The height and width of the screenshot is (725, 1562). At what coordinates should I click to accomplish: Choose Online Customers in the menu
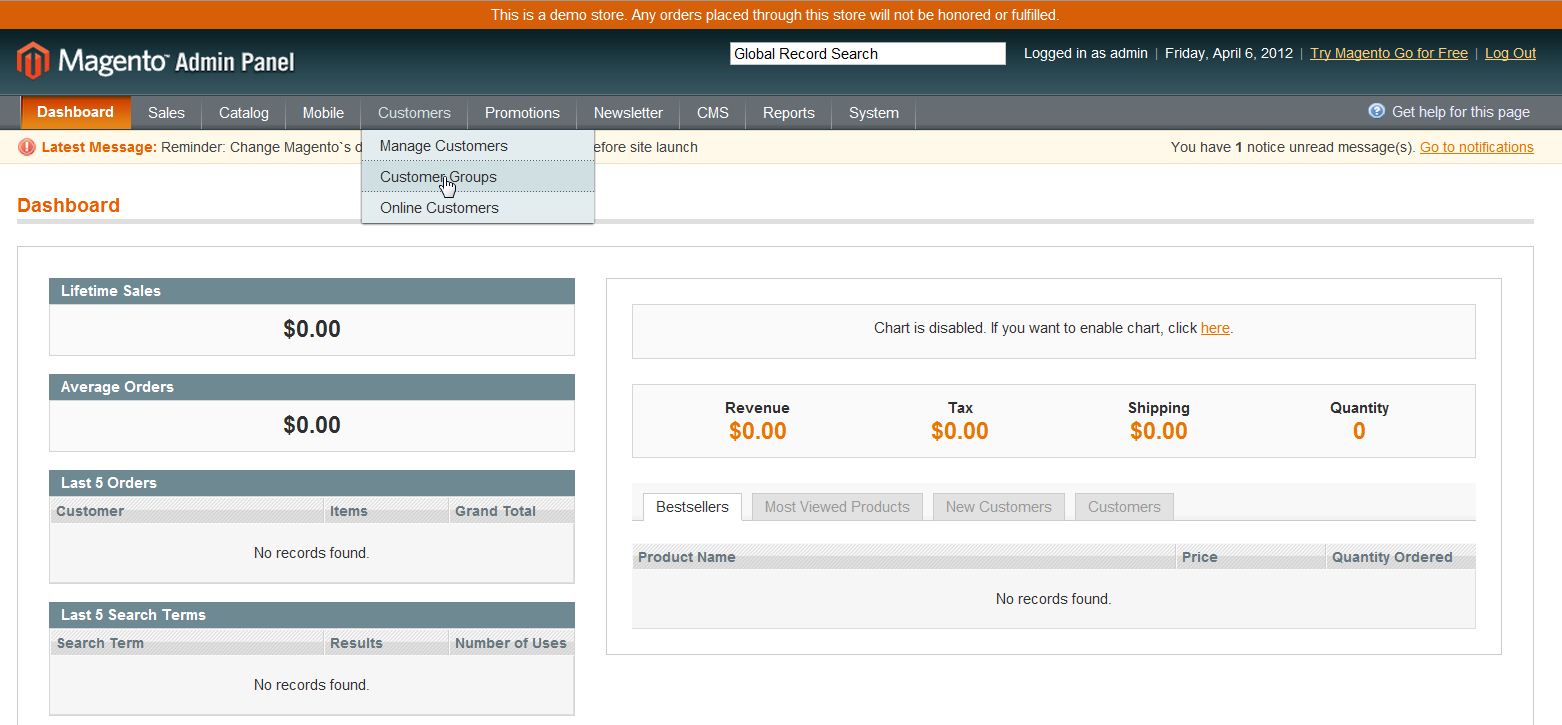click(x=439, y=208)
